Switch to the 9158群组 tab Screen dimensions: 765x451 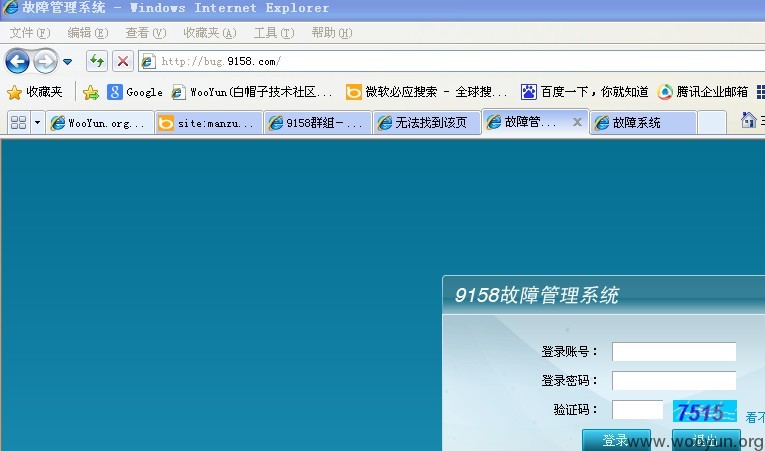pyautogui.click(x=318, y=123)
